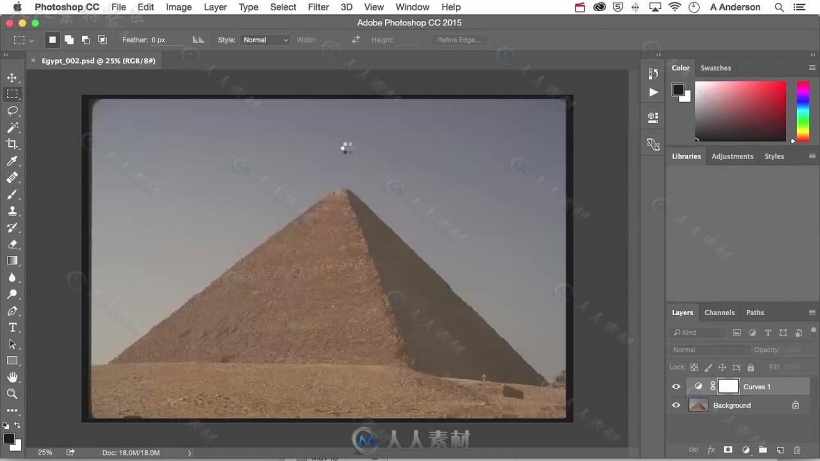Select the Gradient tool

coord(12,261)
